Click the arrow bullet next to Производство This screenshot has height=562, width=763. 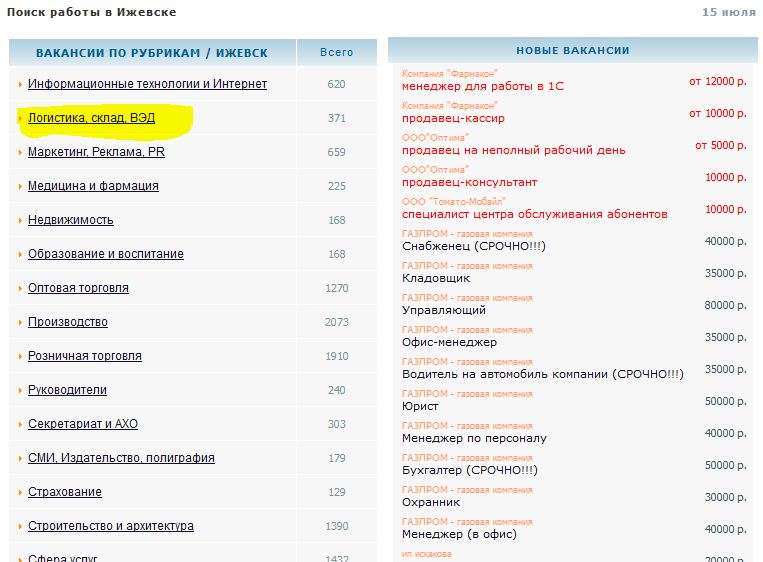(x=20, y=322)
